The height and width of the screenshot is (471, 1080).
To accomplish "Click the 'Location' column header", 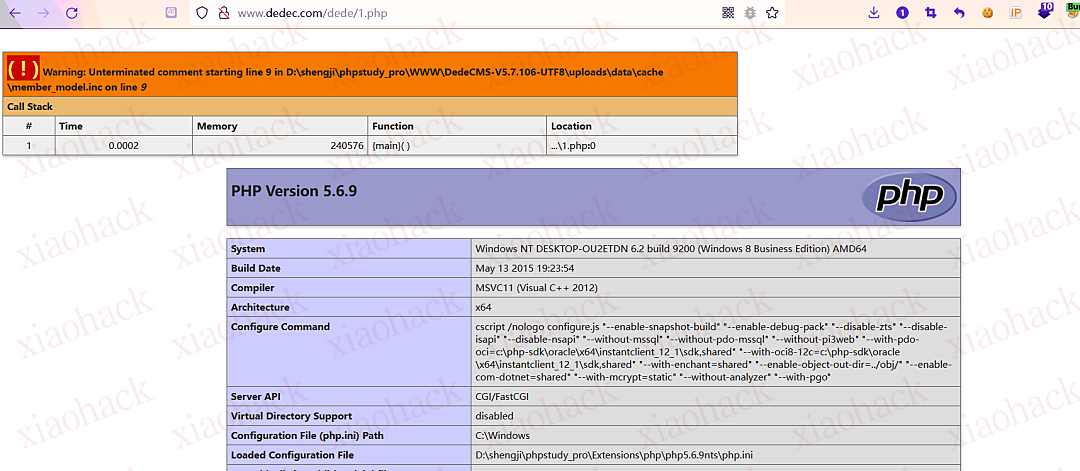I will point(642,126).
